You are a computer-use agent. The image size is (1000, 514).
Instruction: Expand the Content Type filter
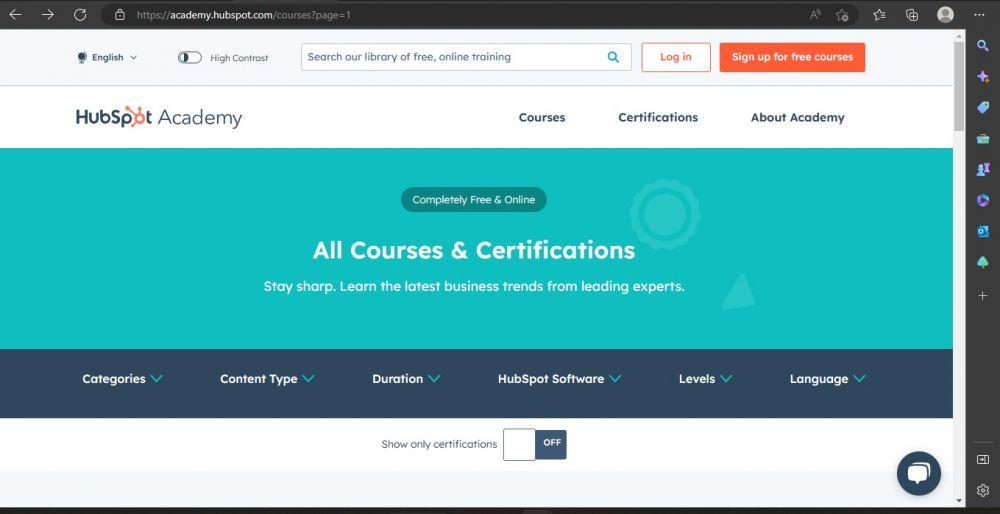click(x=267, y=379)
